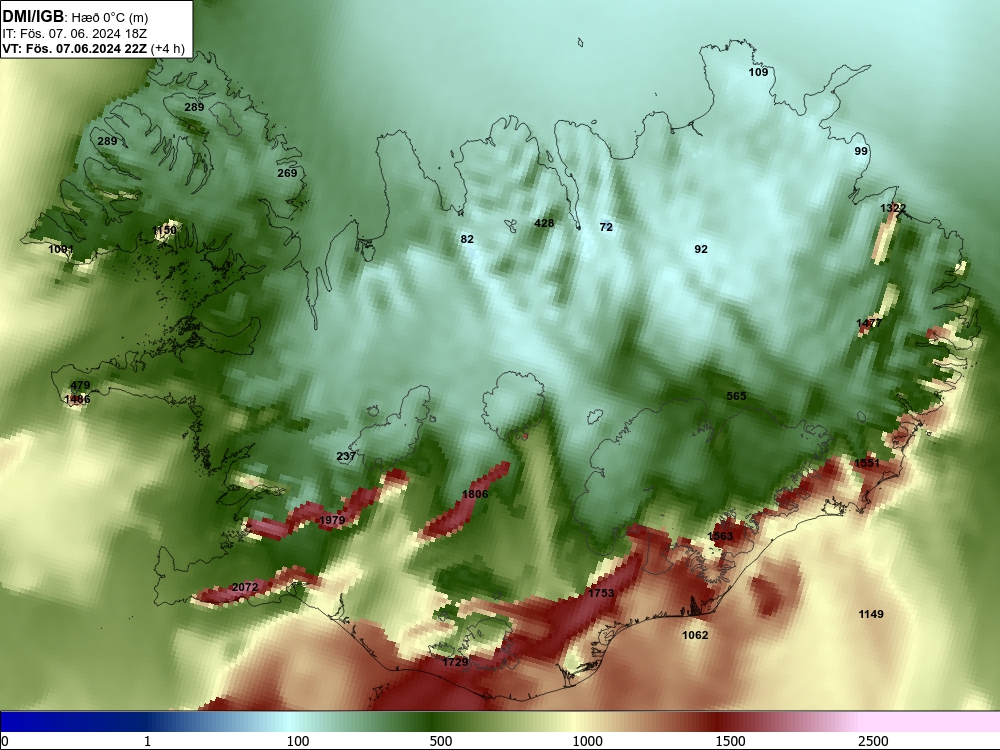Click the 1486 map value label
Image resolution: width=1000 pixels, height=750 pixels.
point(77,399)
